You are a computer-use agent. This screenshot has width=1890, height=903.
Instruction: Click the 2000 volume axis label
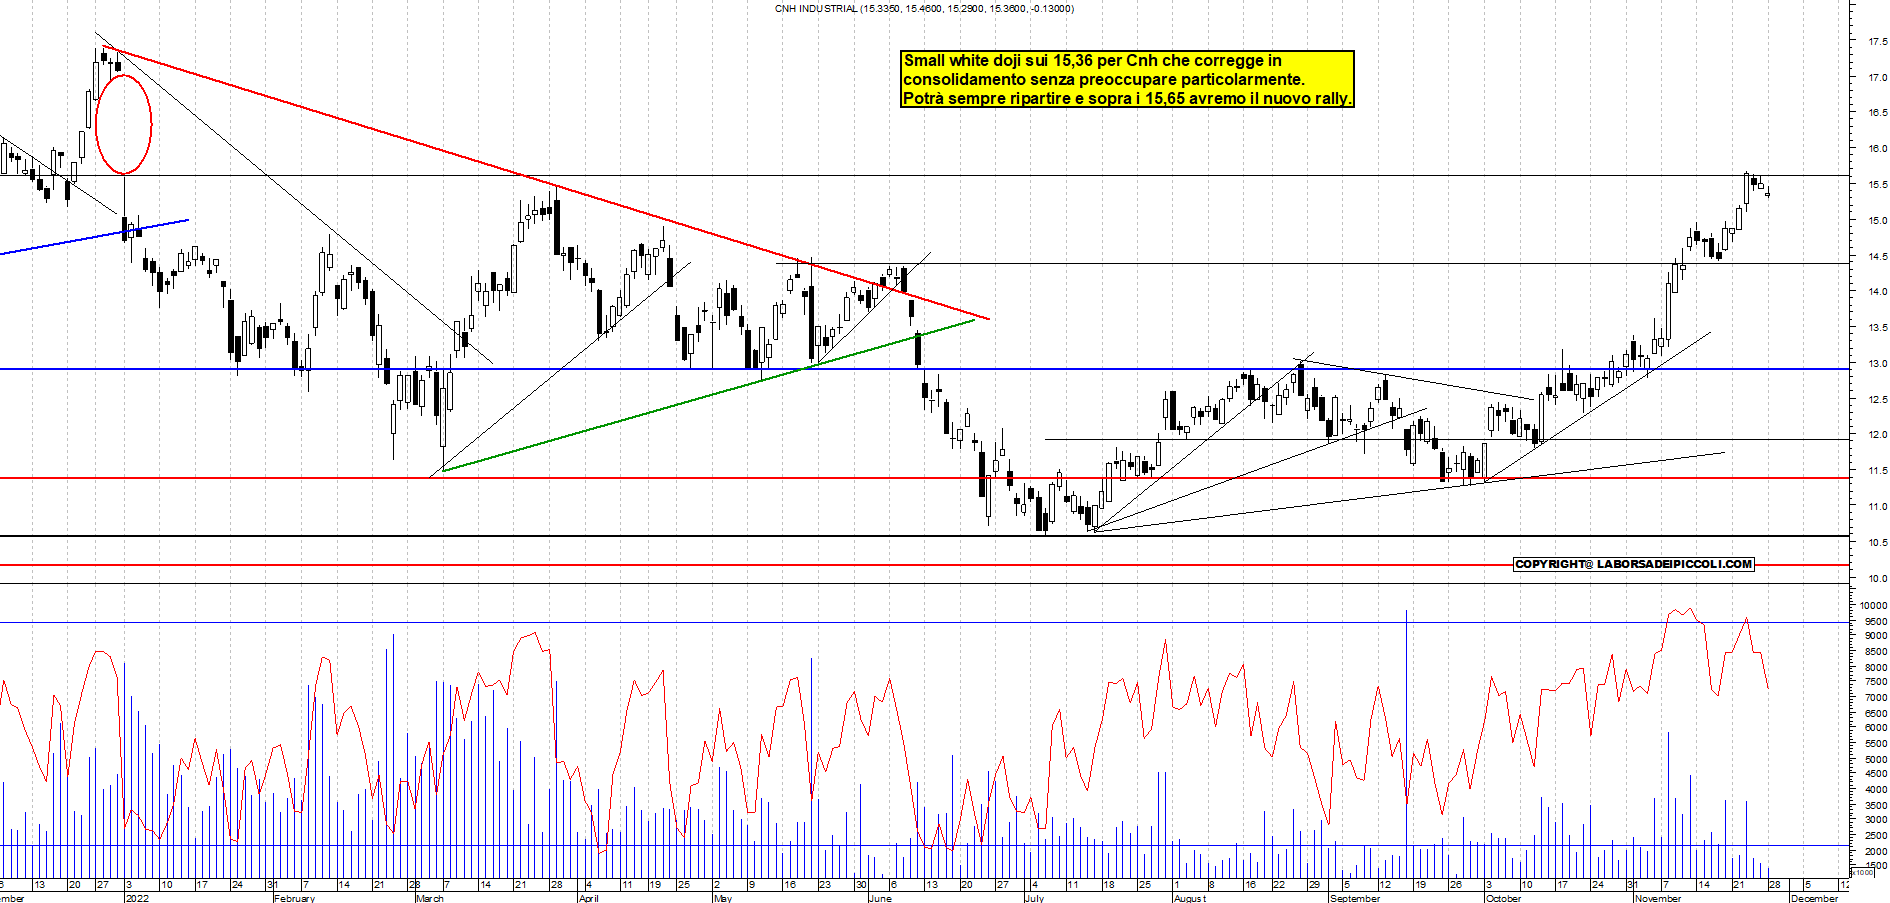pos(1876,851)
